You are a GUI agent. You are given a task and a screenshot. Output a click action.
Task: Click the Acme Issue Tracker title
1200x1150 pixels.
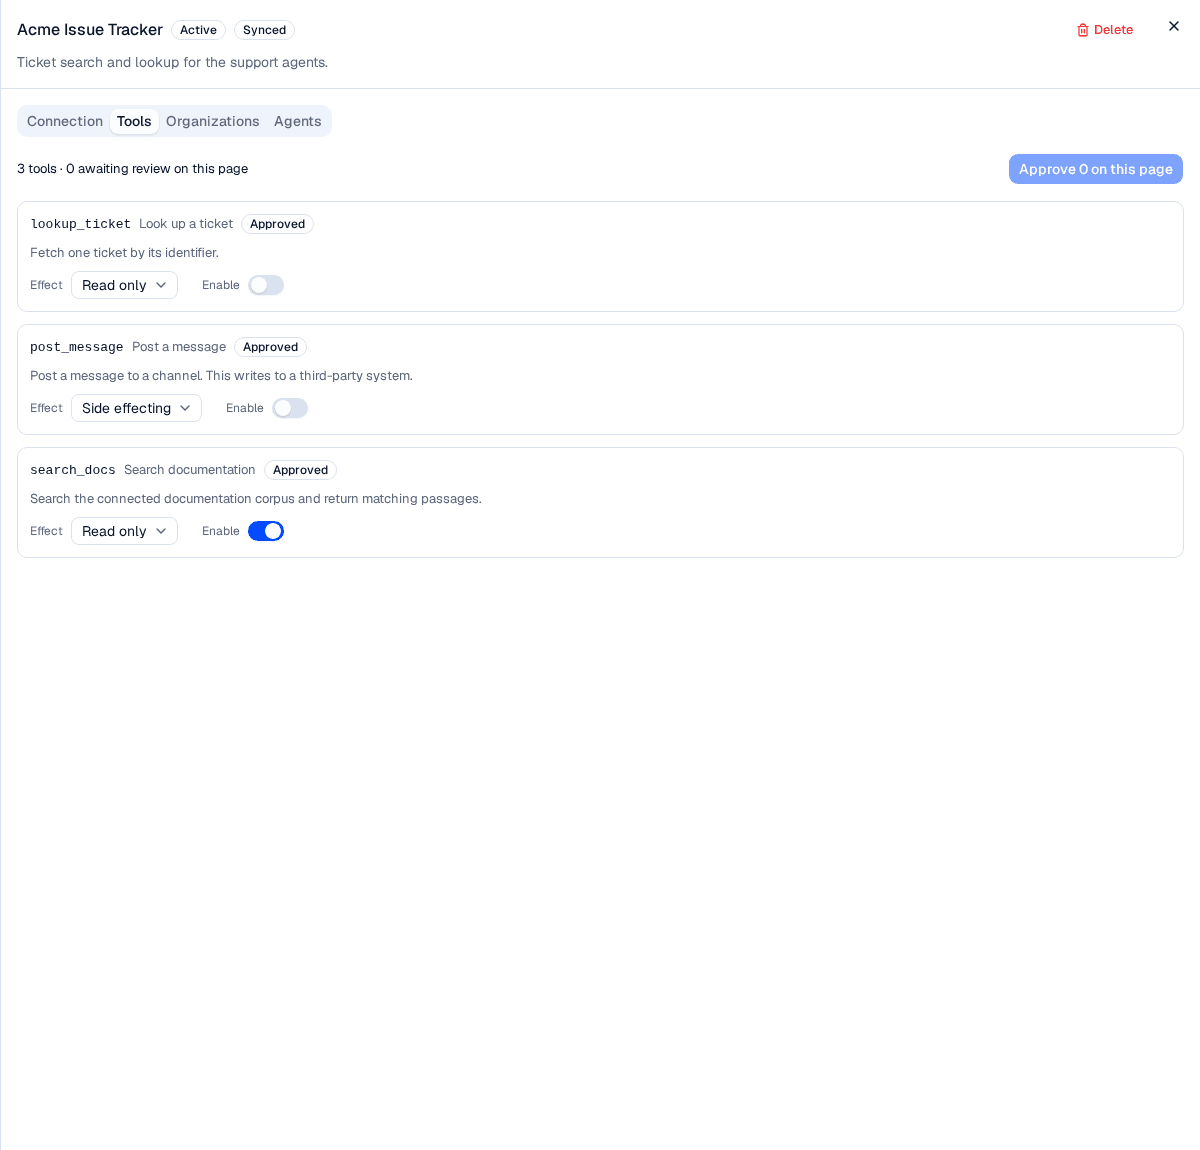click(x=90, y=30)
